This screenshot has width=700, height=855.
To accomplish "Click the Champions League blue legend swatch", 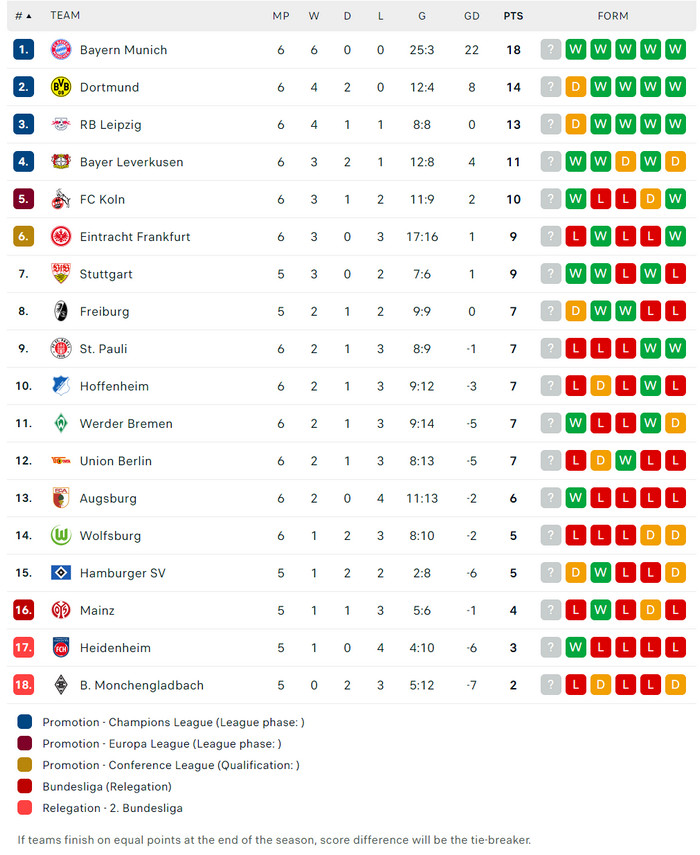I will coord(25,722).
